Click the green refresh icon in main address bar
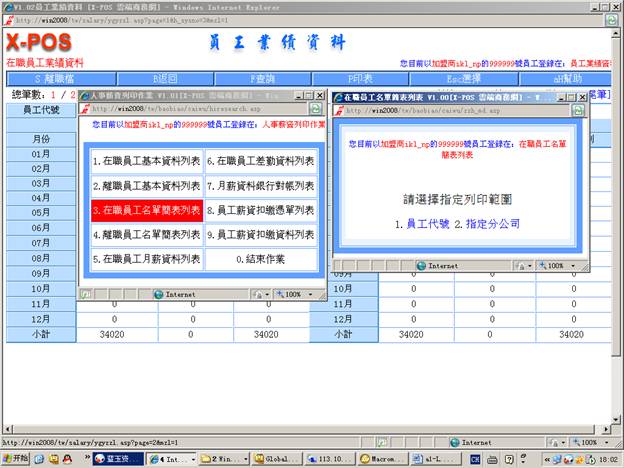 (x=610, y=20)
